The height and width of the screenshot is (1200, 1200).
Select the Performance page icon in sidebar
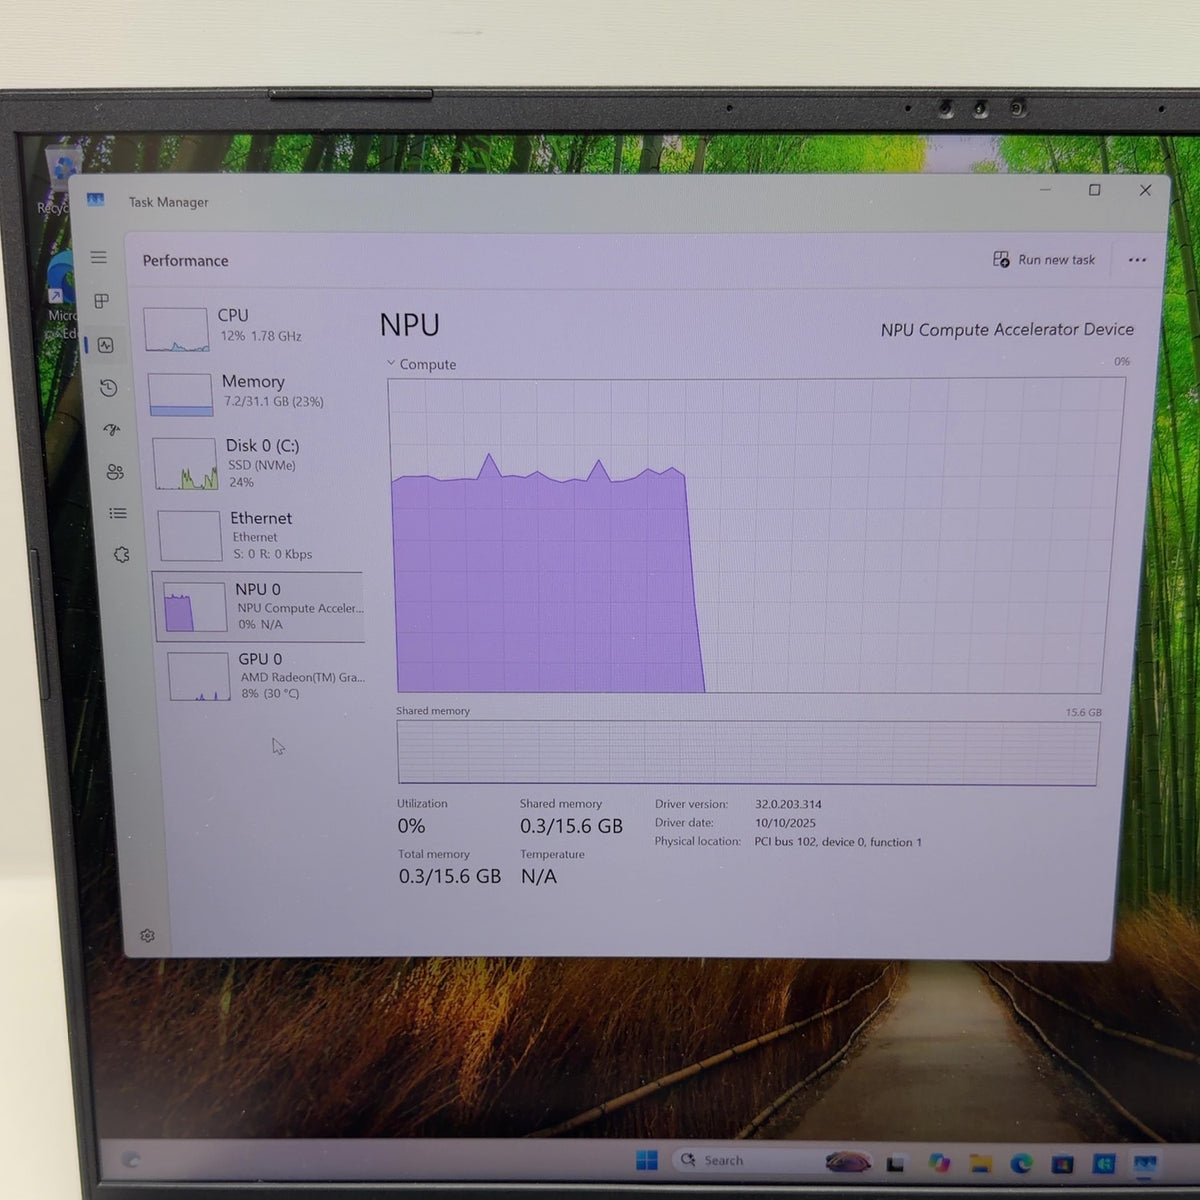point(106,345)
